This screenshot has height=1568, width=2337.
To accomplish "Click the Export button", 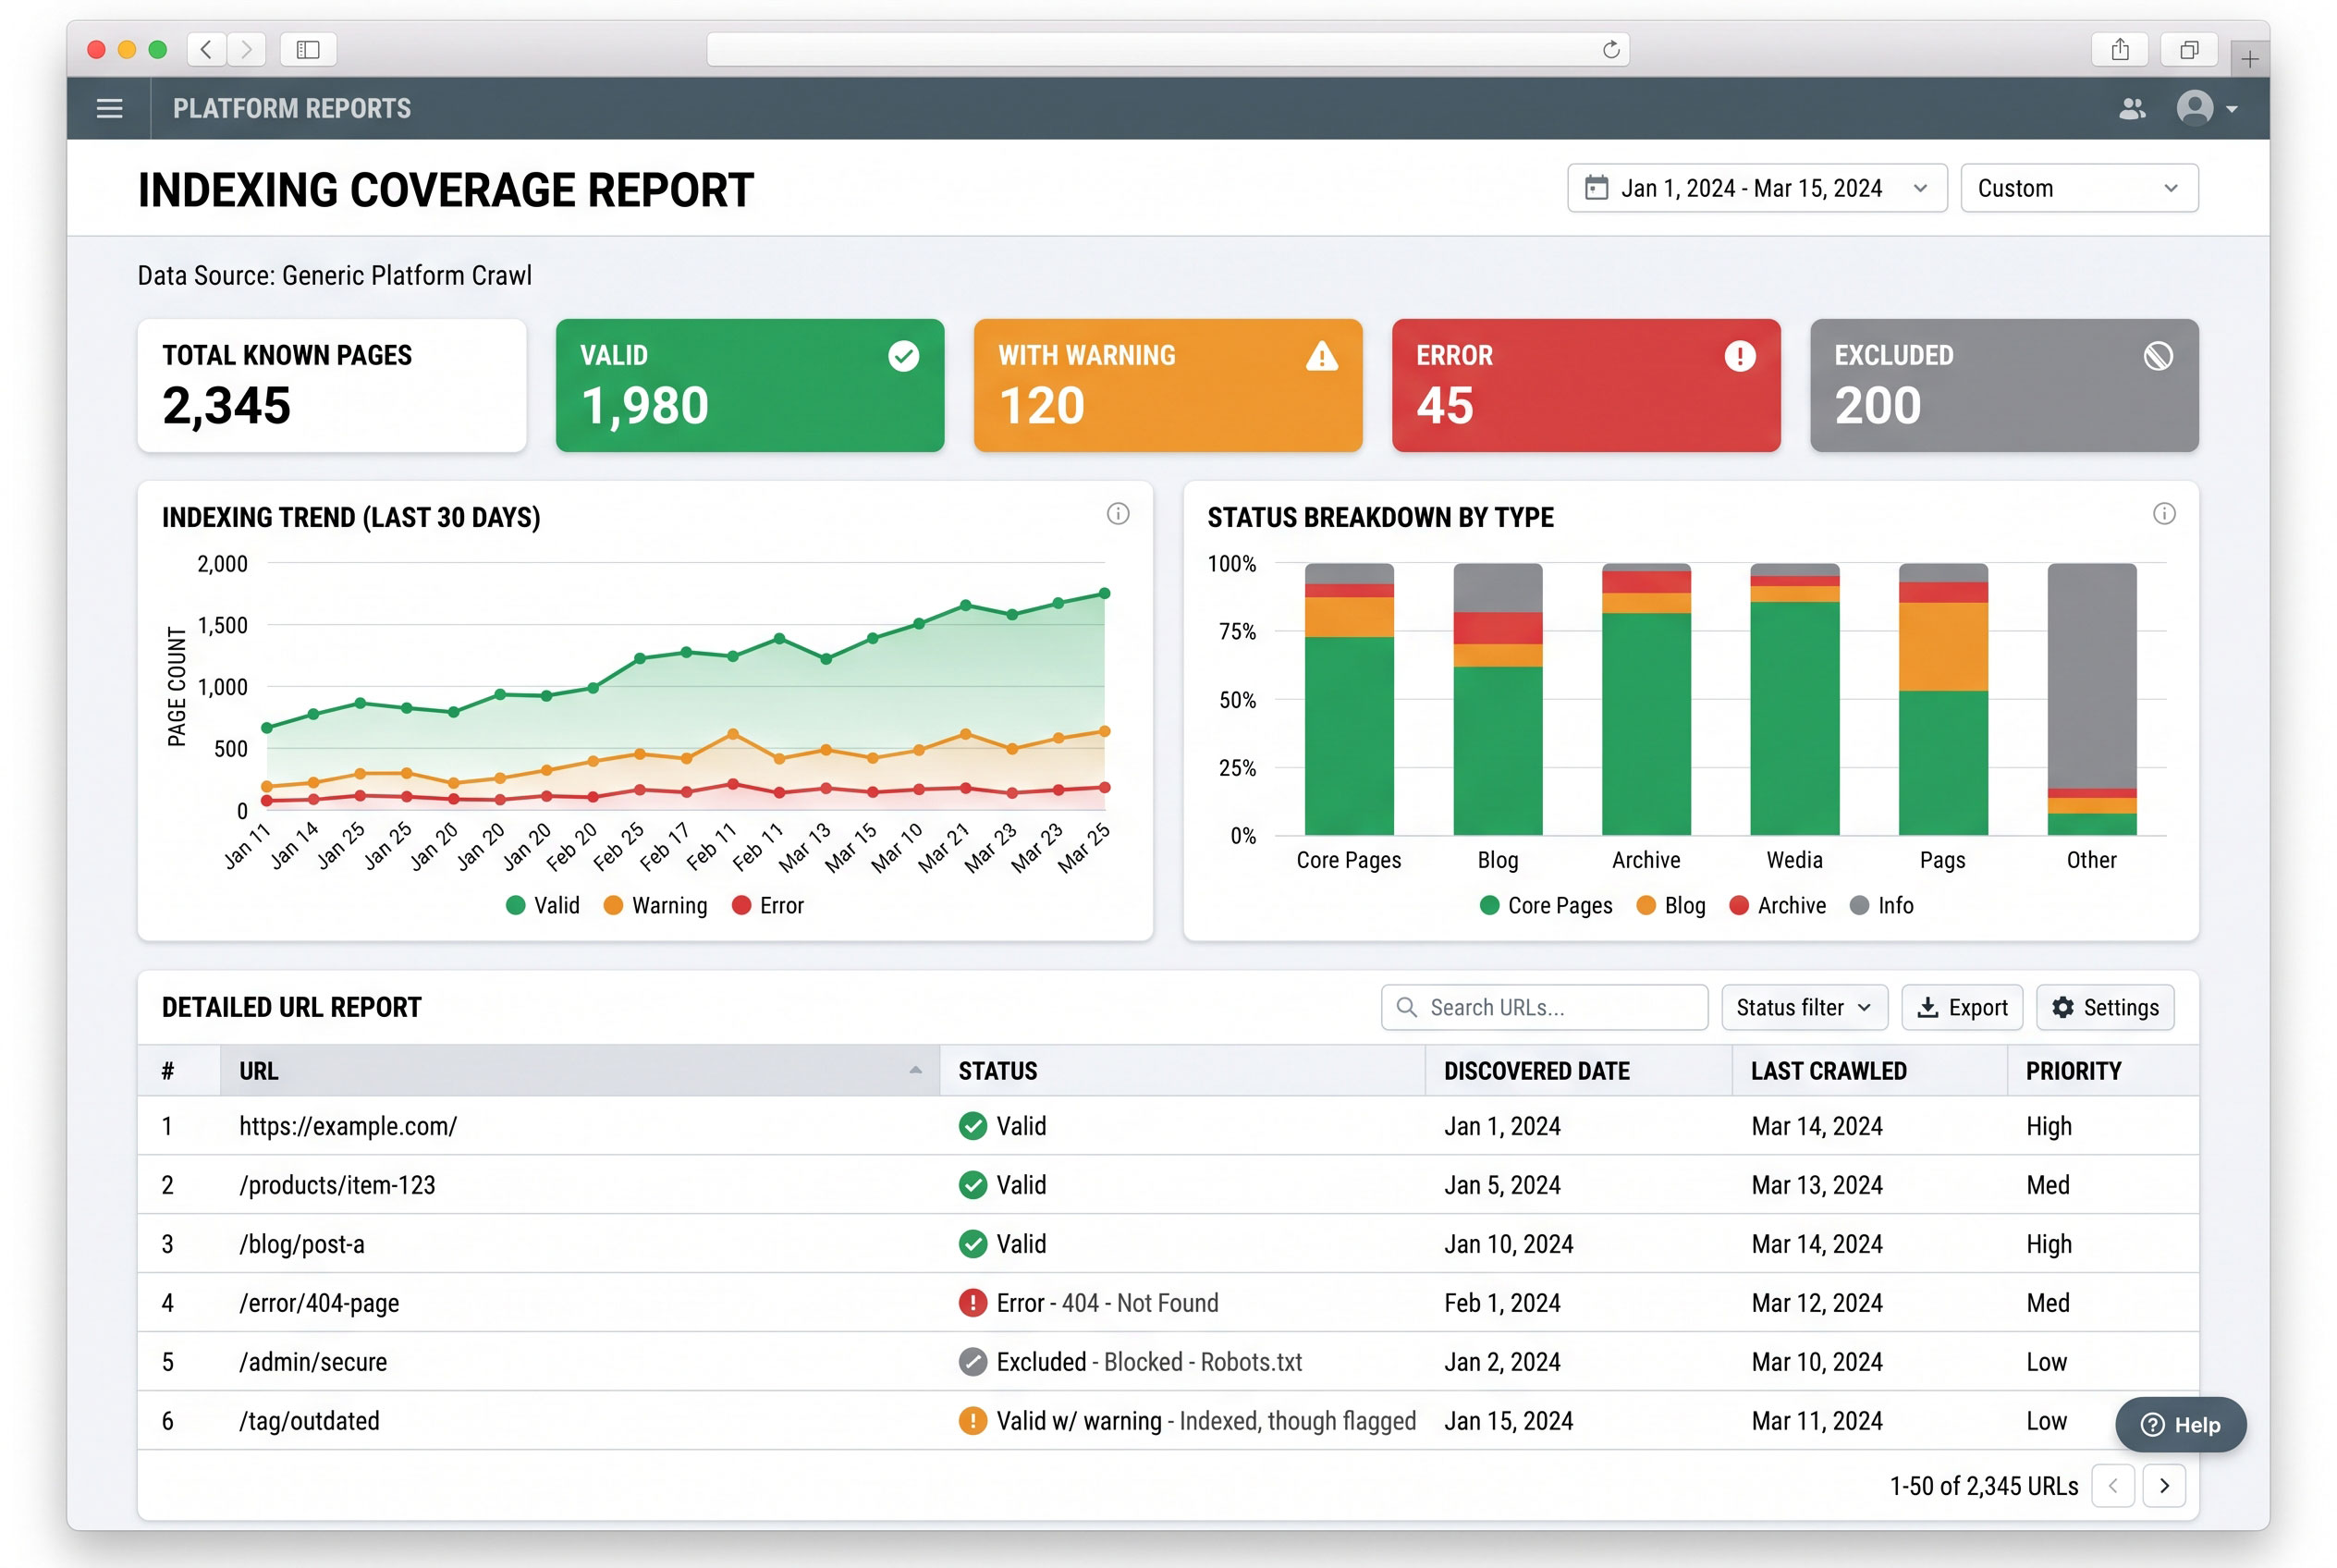I will (1961, 1007).
